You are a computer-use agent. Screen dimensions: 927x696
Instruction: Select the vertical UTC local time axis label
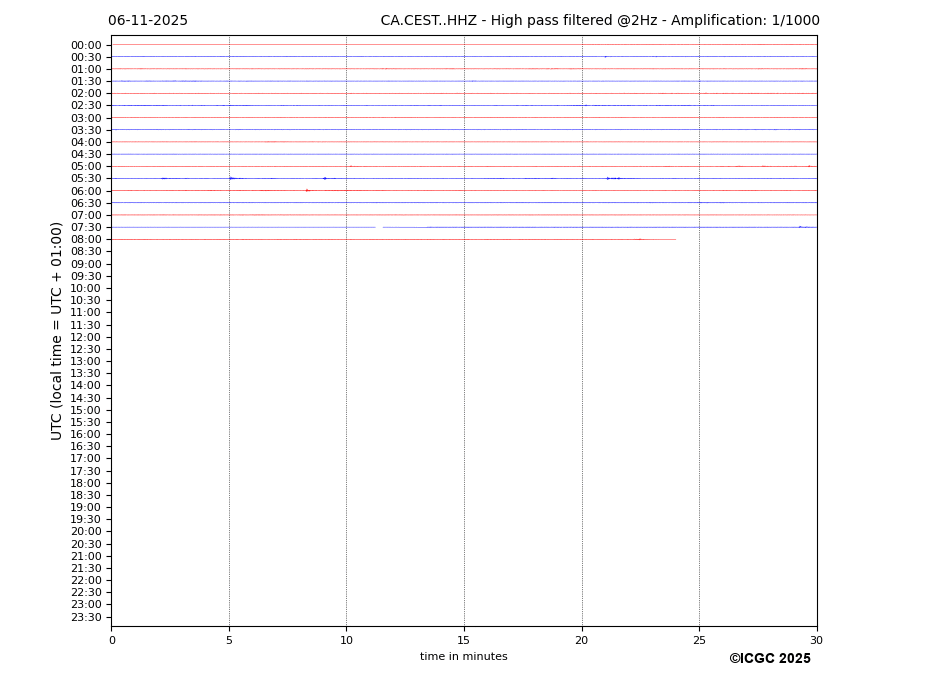[x=57, y=331]
